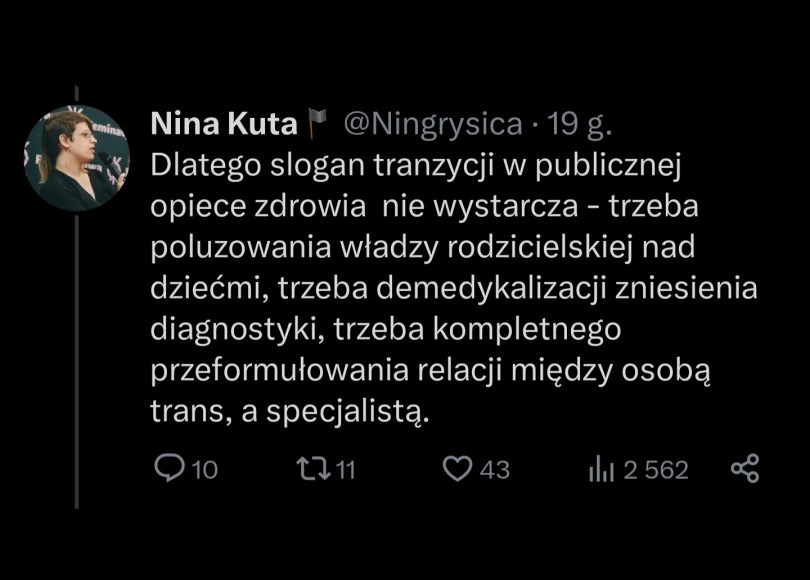Click the thread connector line below the avatar
Viewport: 810px width, 580px height.
coord(77,360)
